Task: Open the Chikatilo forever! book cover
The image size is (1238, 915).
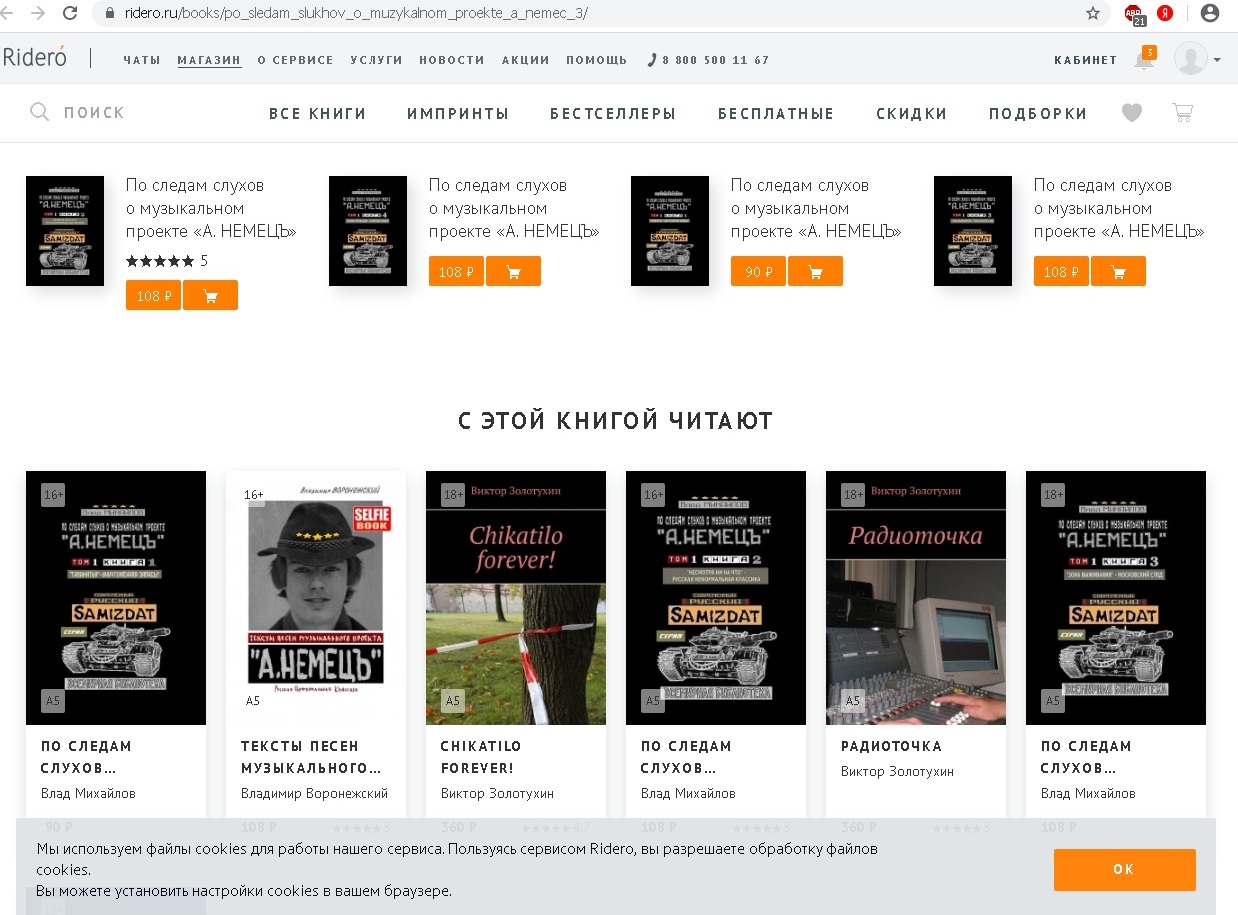Action: click(516, 598)
